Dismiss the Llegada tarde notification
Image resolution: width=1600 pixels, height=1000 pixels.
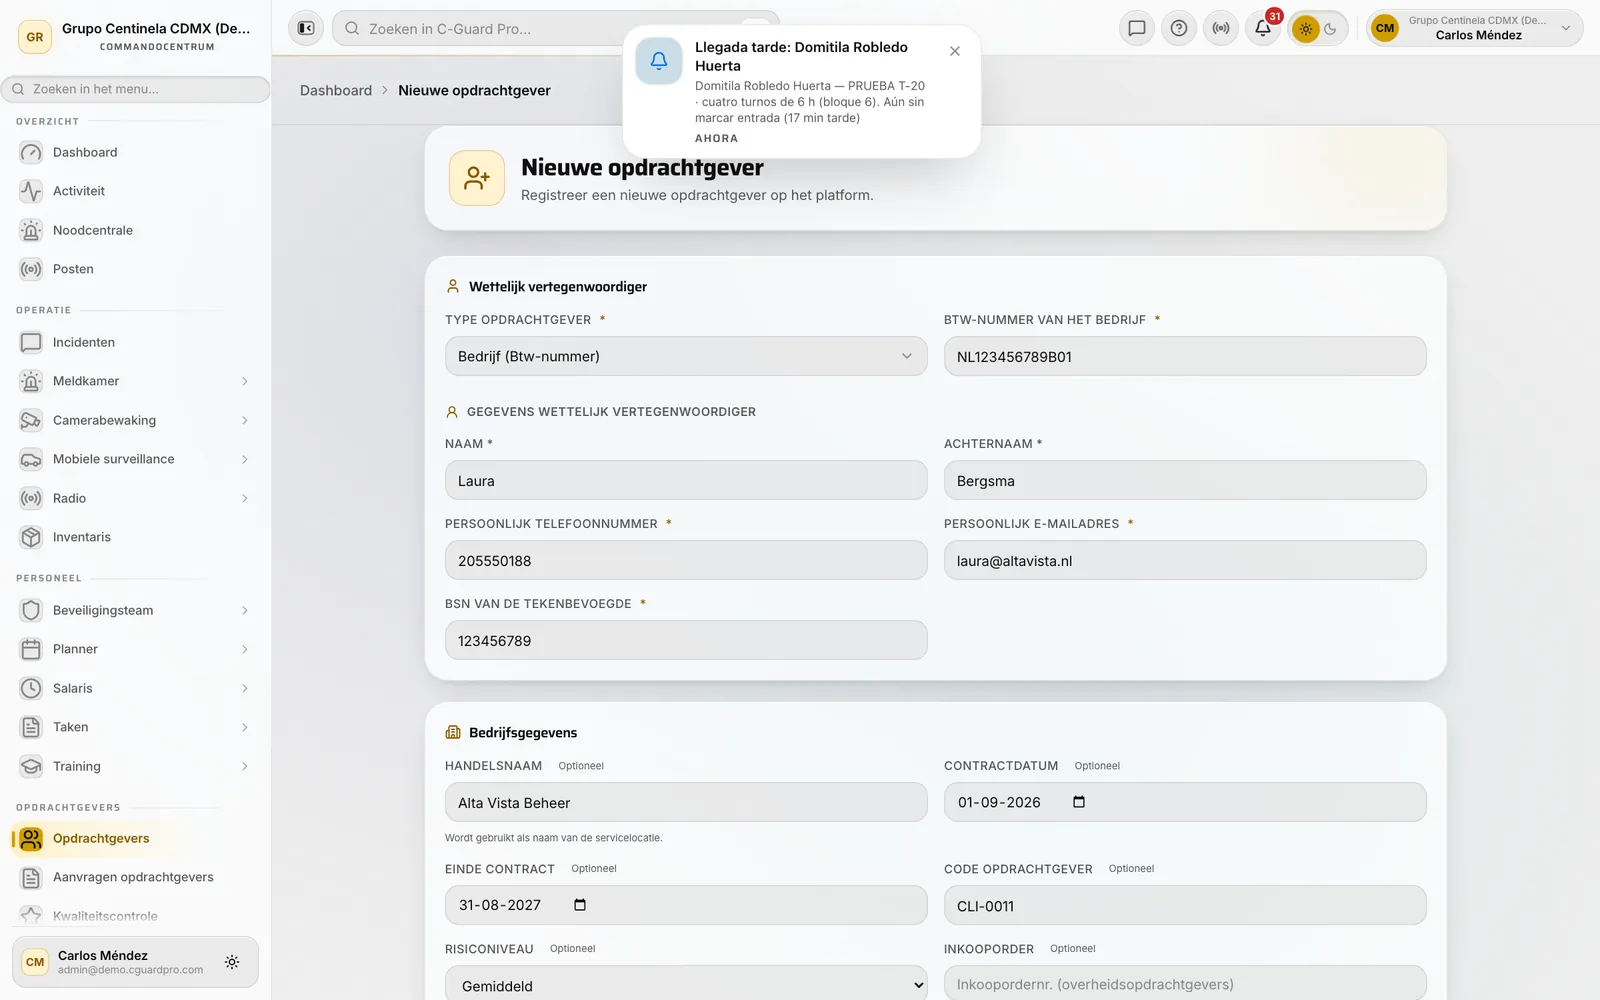click(955, 51)
